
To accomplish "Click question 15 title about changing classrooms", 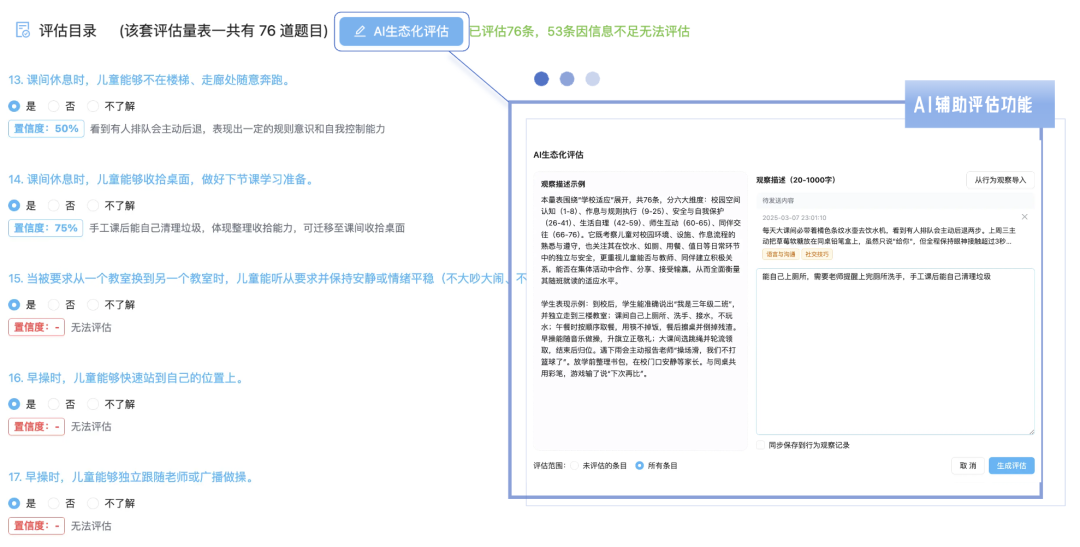I will tap(267, 278).
